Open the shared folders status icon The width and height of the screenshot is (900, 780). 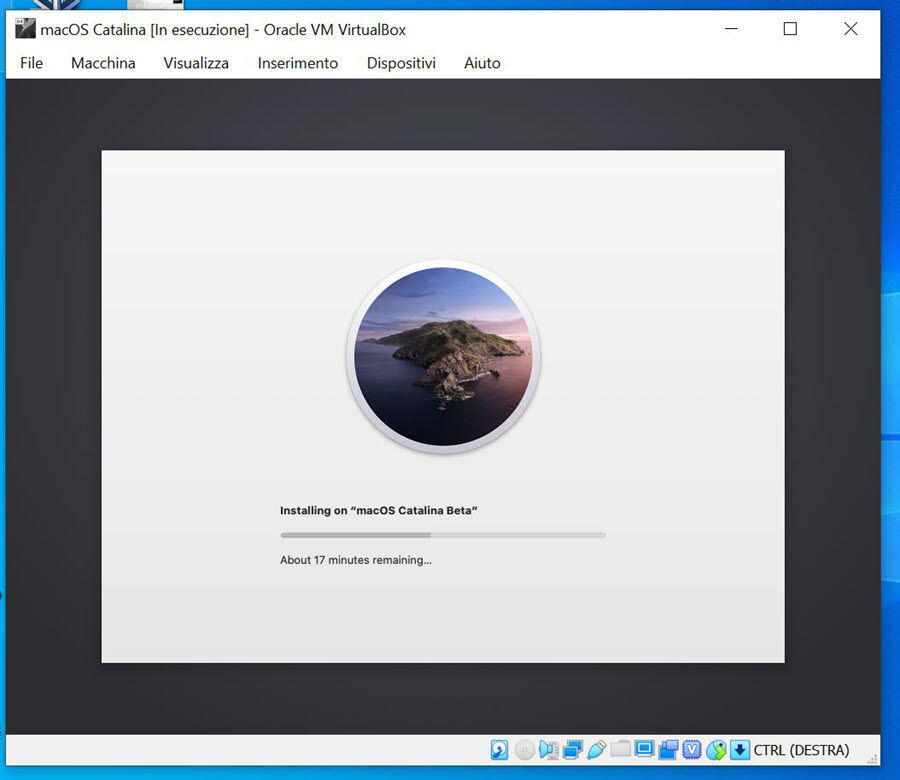[621, 750]
